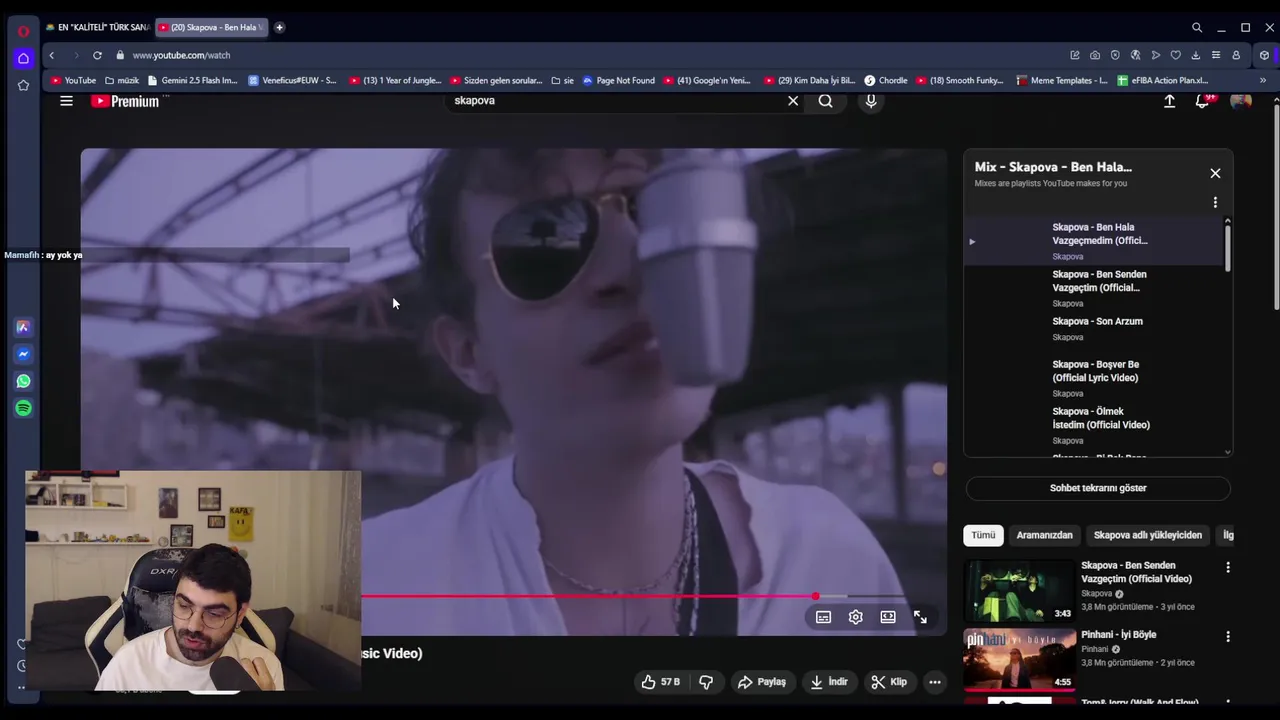Go to YouTube Premium home logo

(x=126, y=101)
